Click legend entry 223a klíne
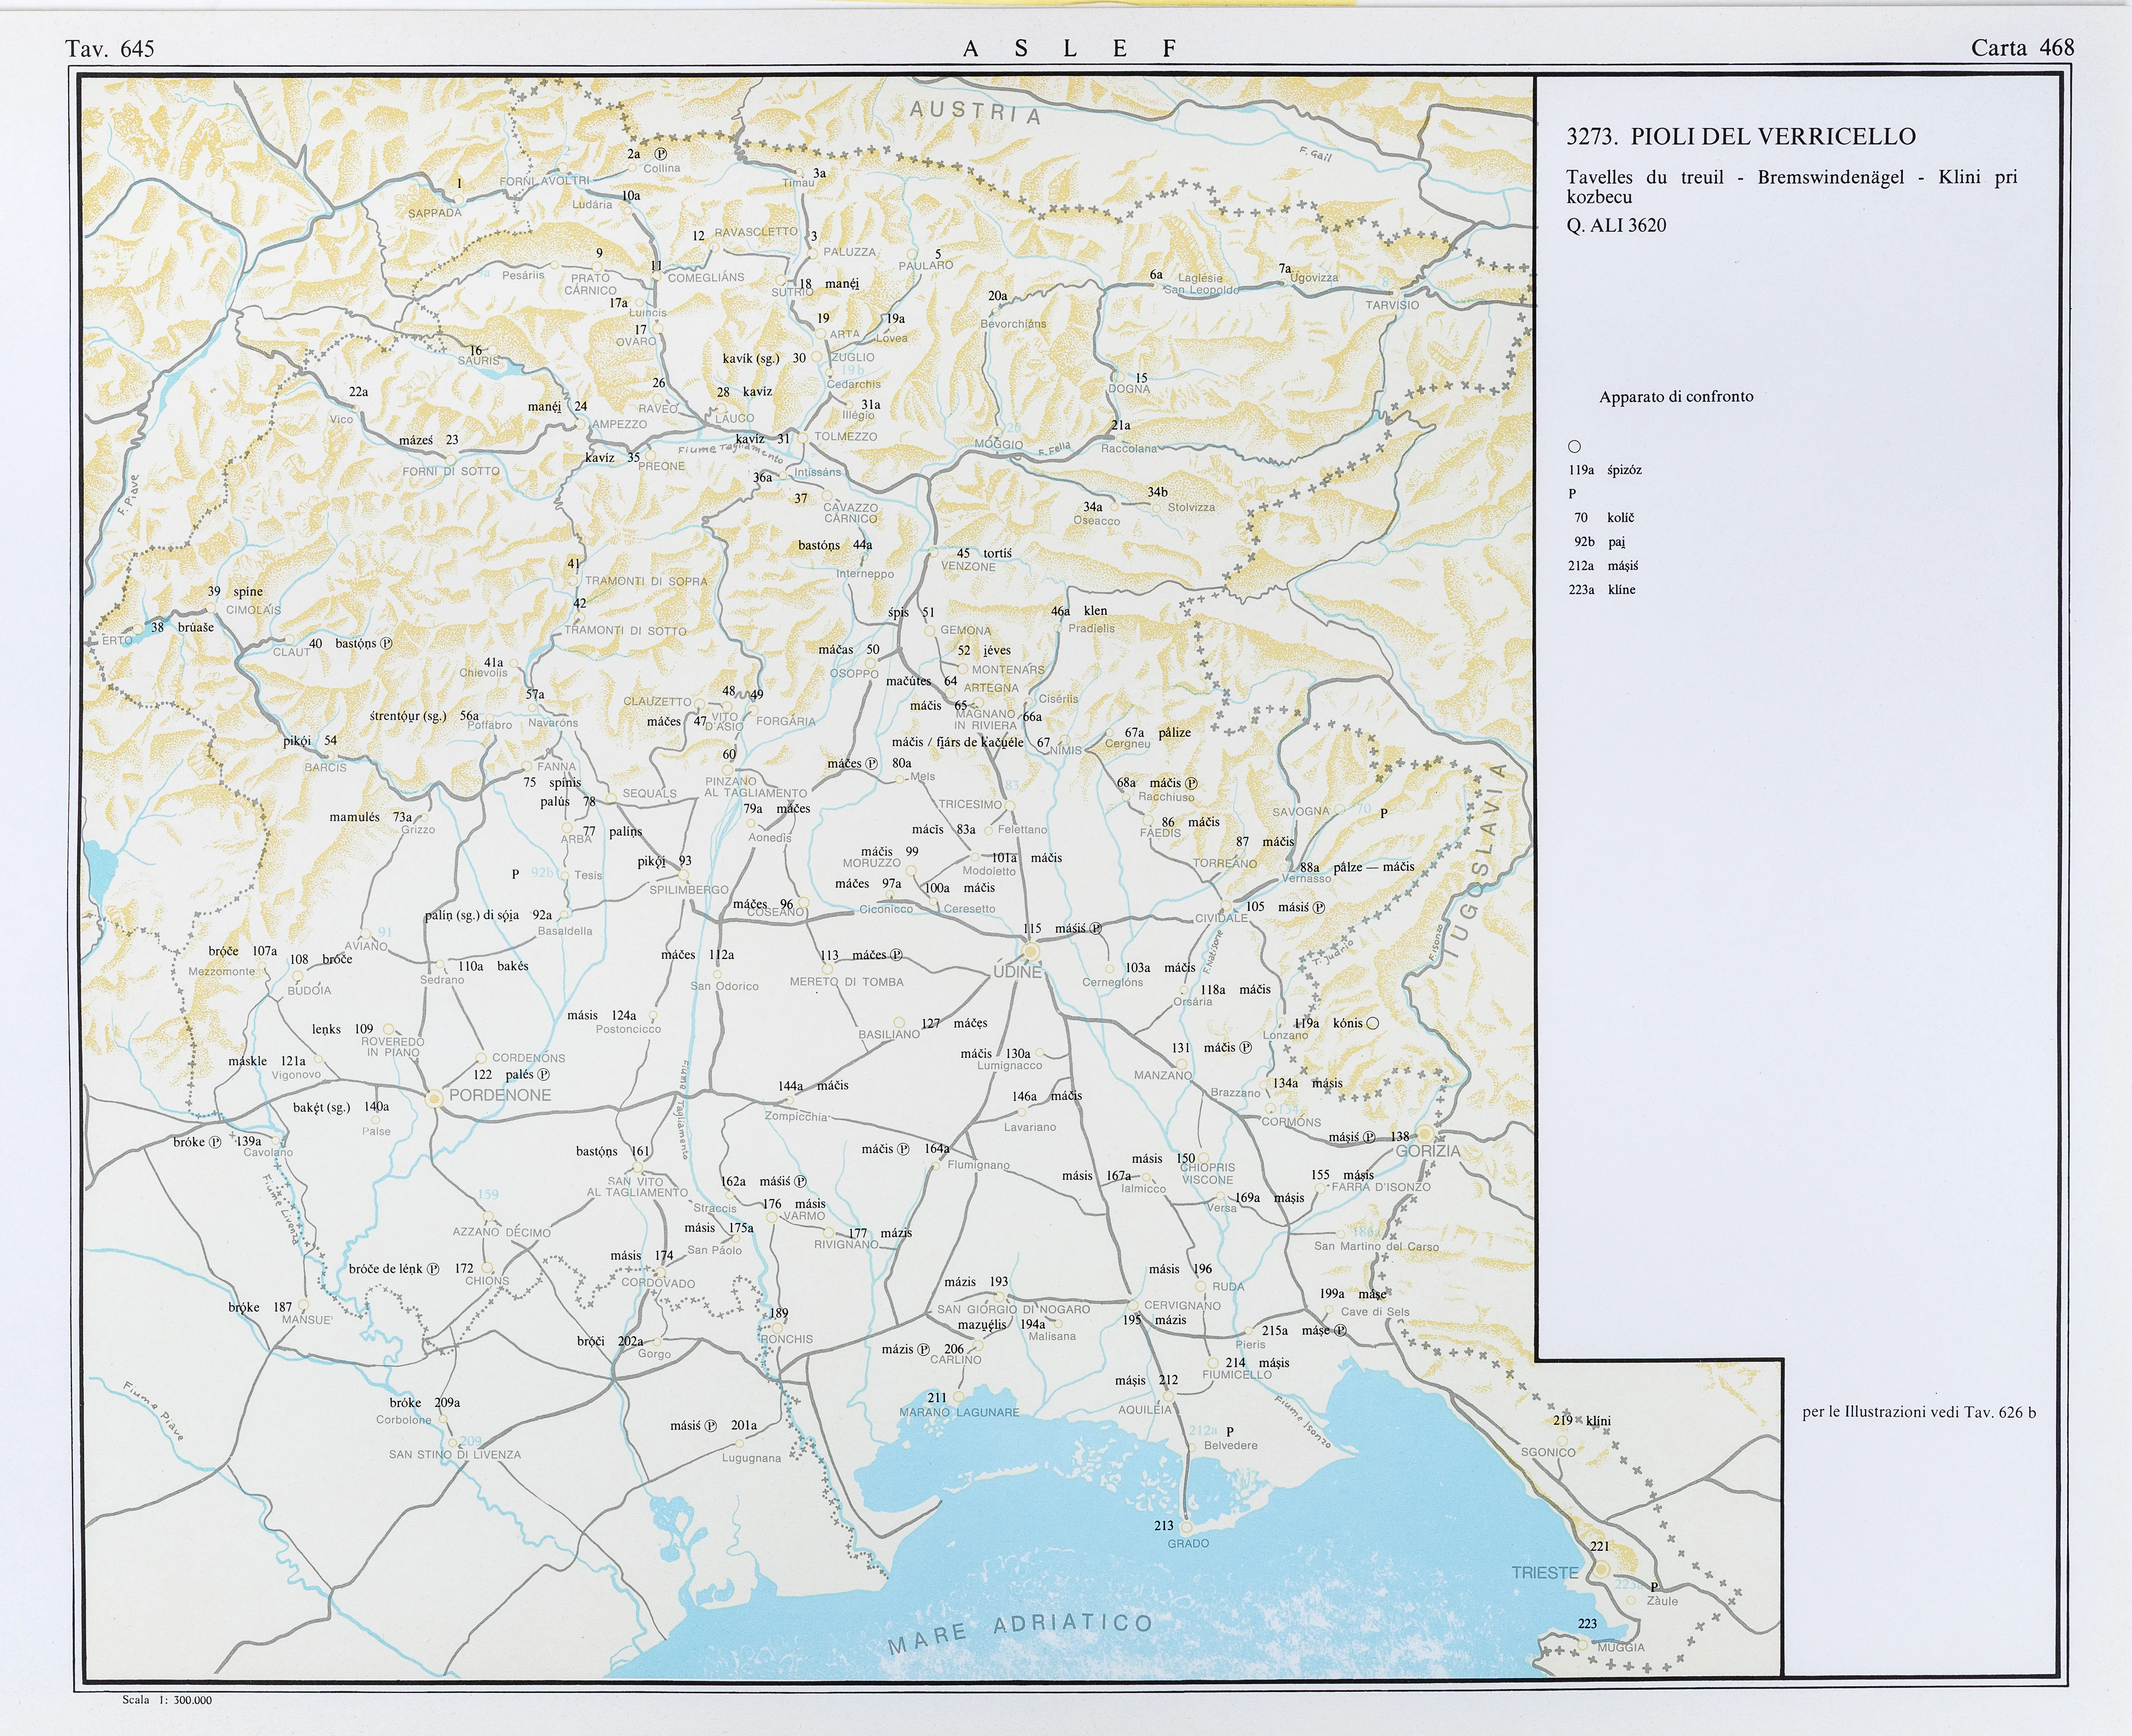2132x1736 pixels. pyautogui.click(x=1602, y=590)
